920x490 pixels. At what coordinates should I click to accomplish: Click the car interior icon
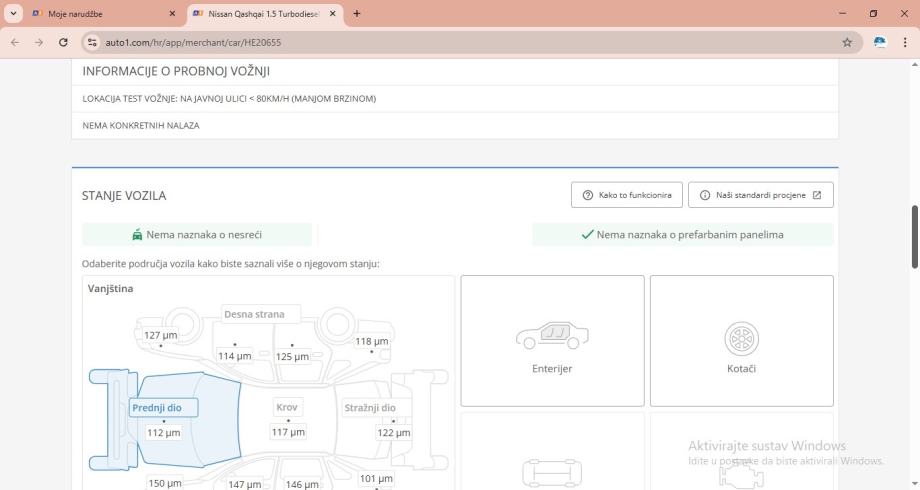click(x=552, y=335)
